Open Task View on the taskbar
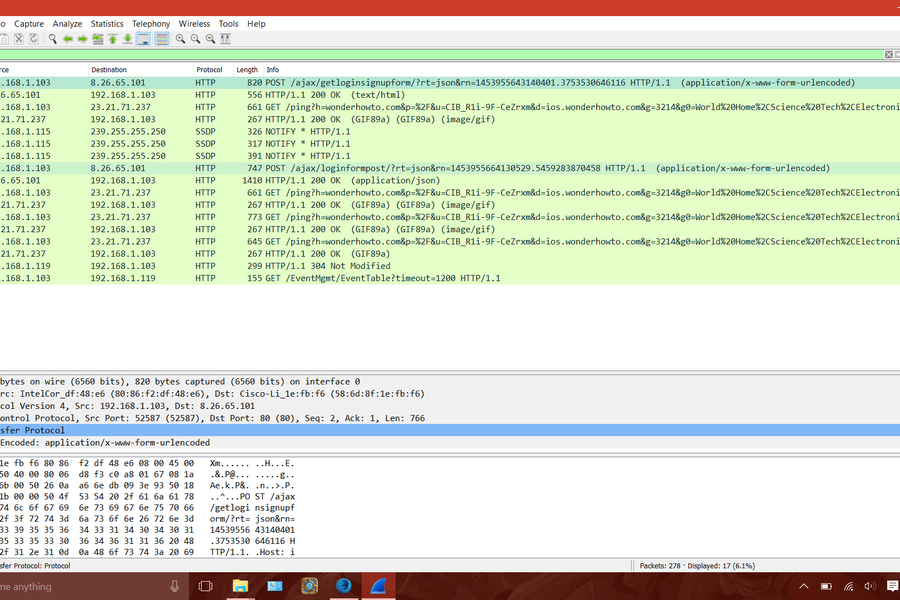 [x=205, y=586]
